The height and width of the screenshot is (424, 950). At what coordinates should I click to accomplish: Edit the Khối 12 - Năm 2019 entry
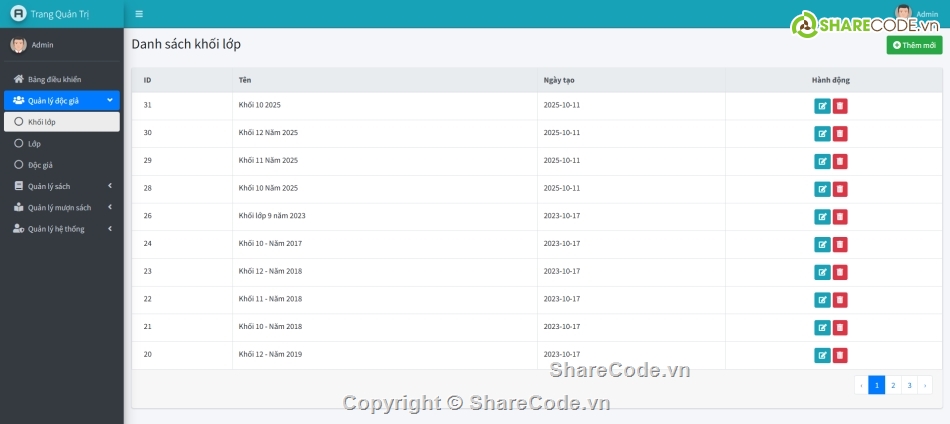pos(822,355)
